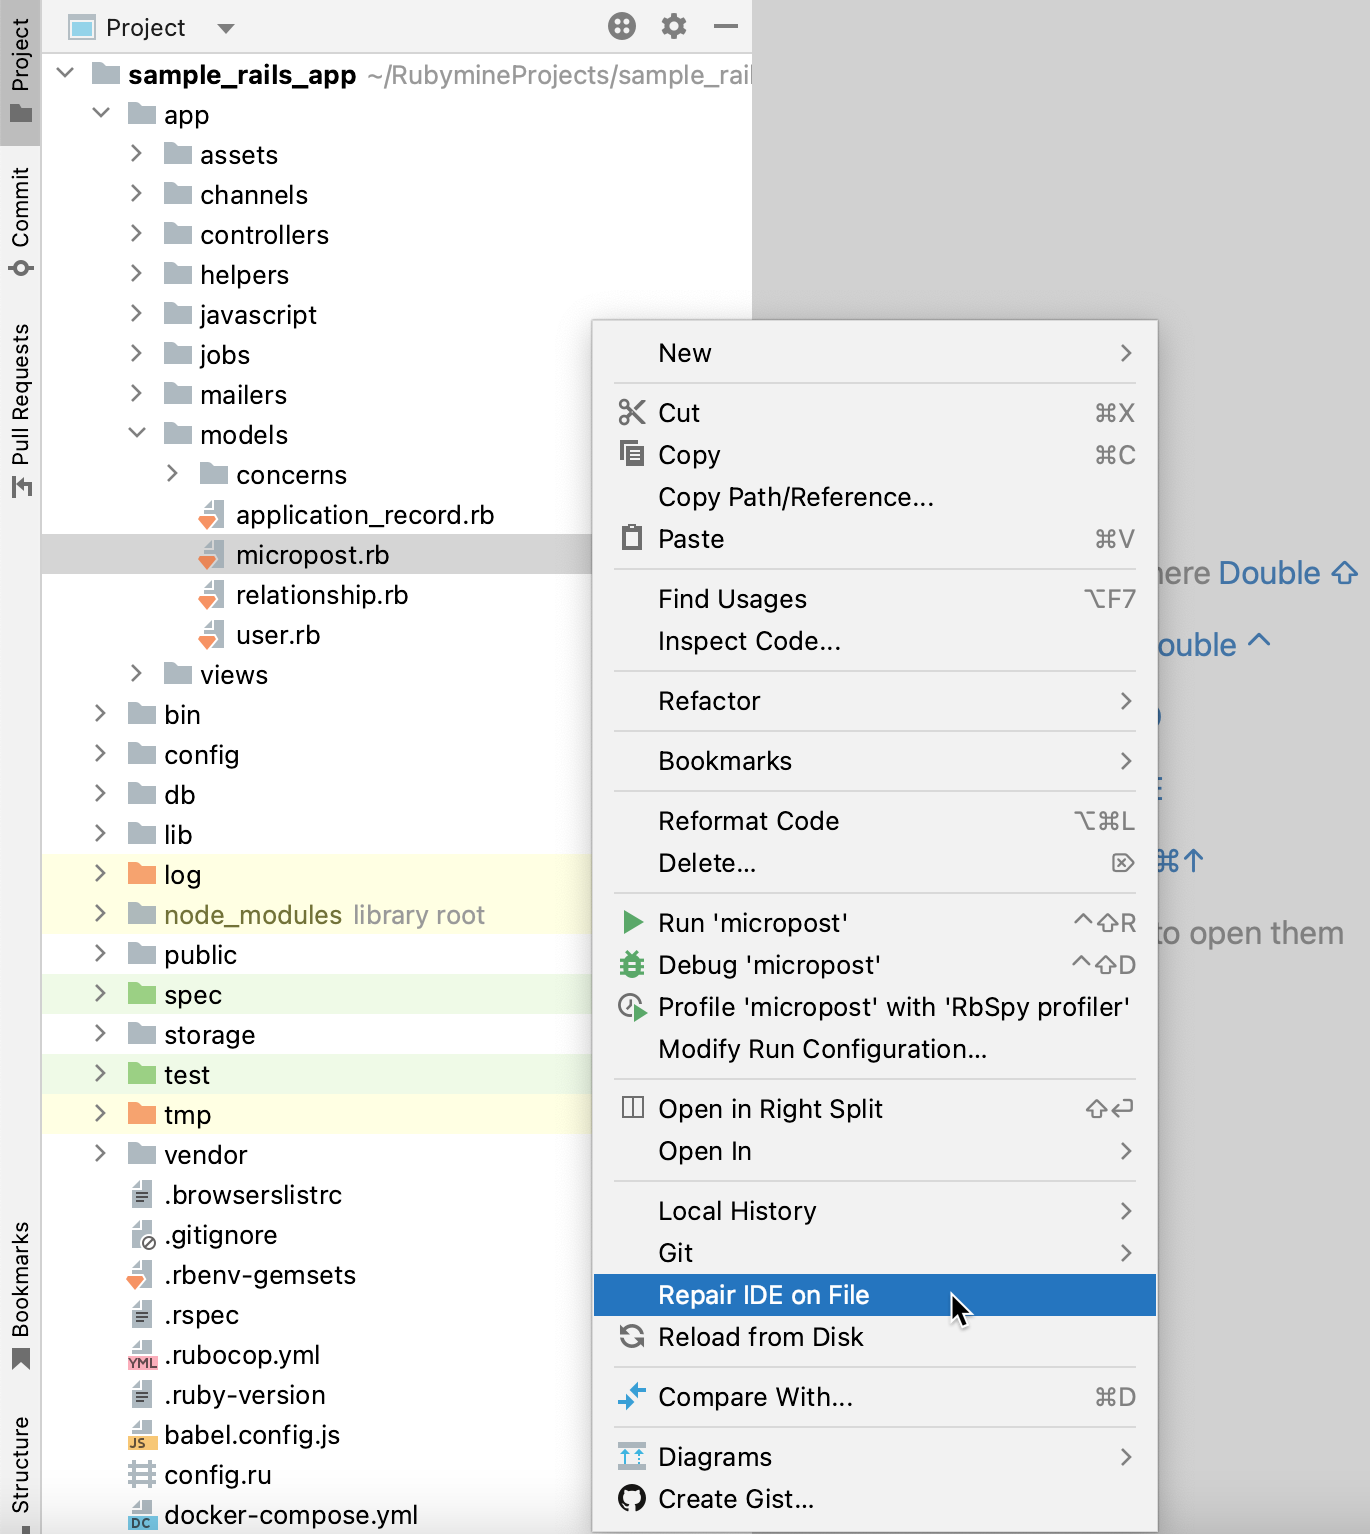The width and height of the screenshot is (1370, 1534).
Task: Click the Reload from Disk icon
Action: point(630,1337)
